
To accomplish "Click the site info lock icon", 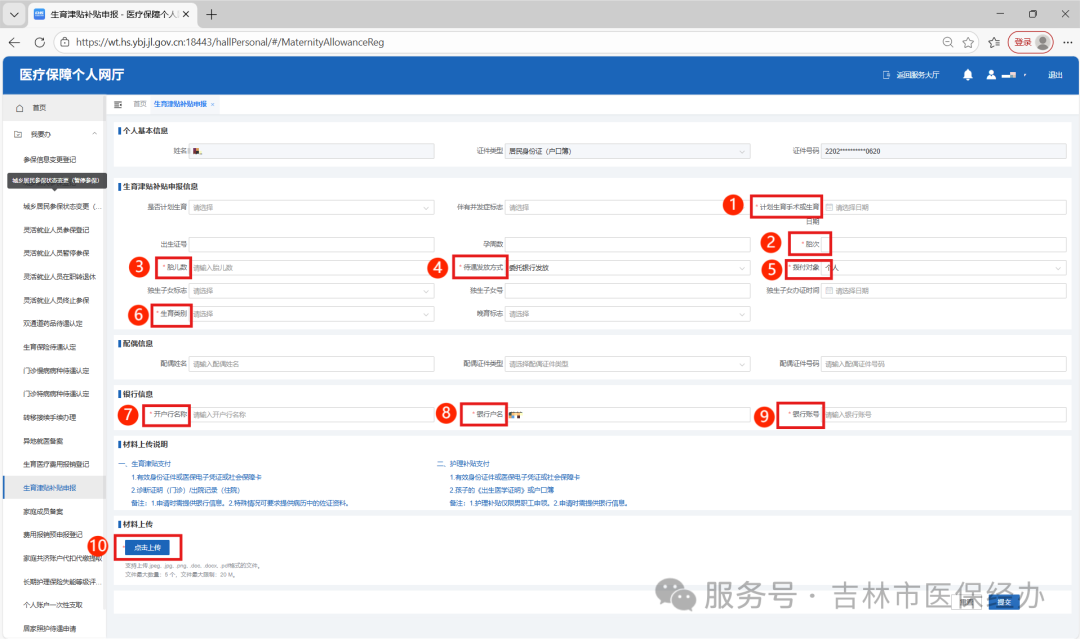I will coord(65,42).
